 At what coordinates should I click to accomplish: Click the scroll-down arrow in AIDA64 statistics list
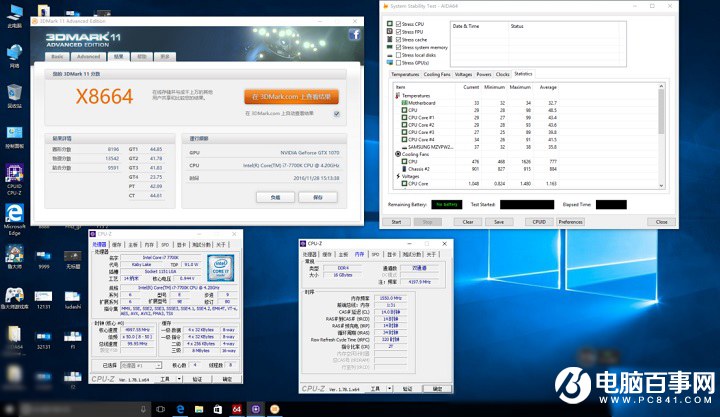click(x=661, y=186)
